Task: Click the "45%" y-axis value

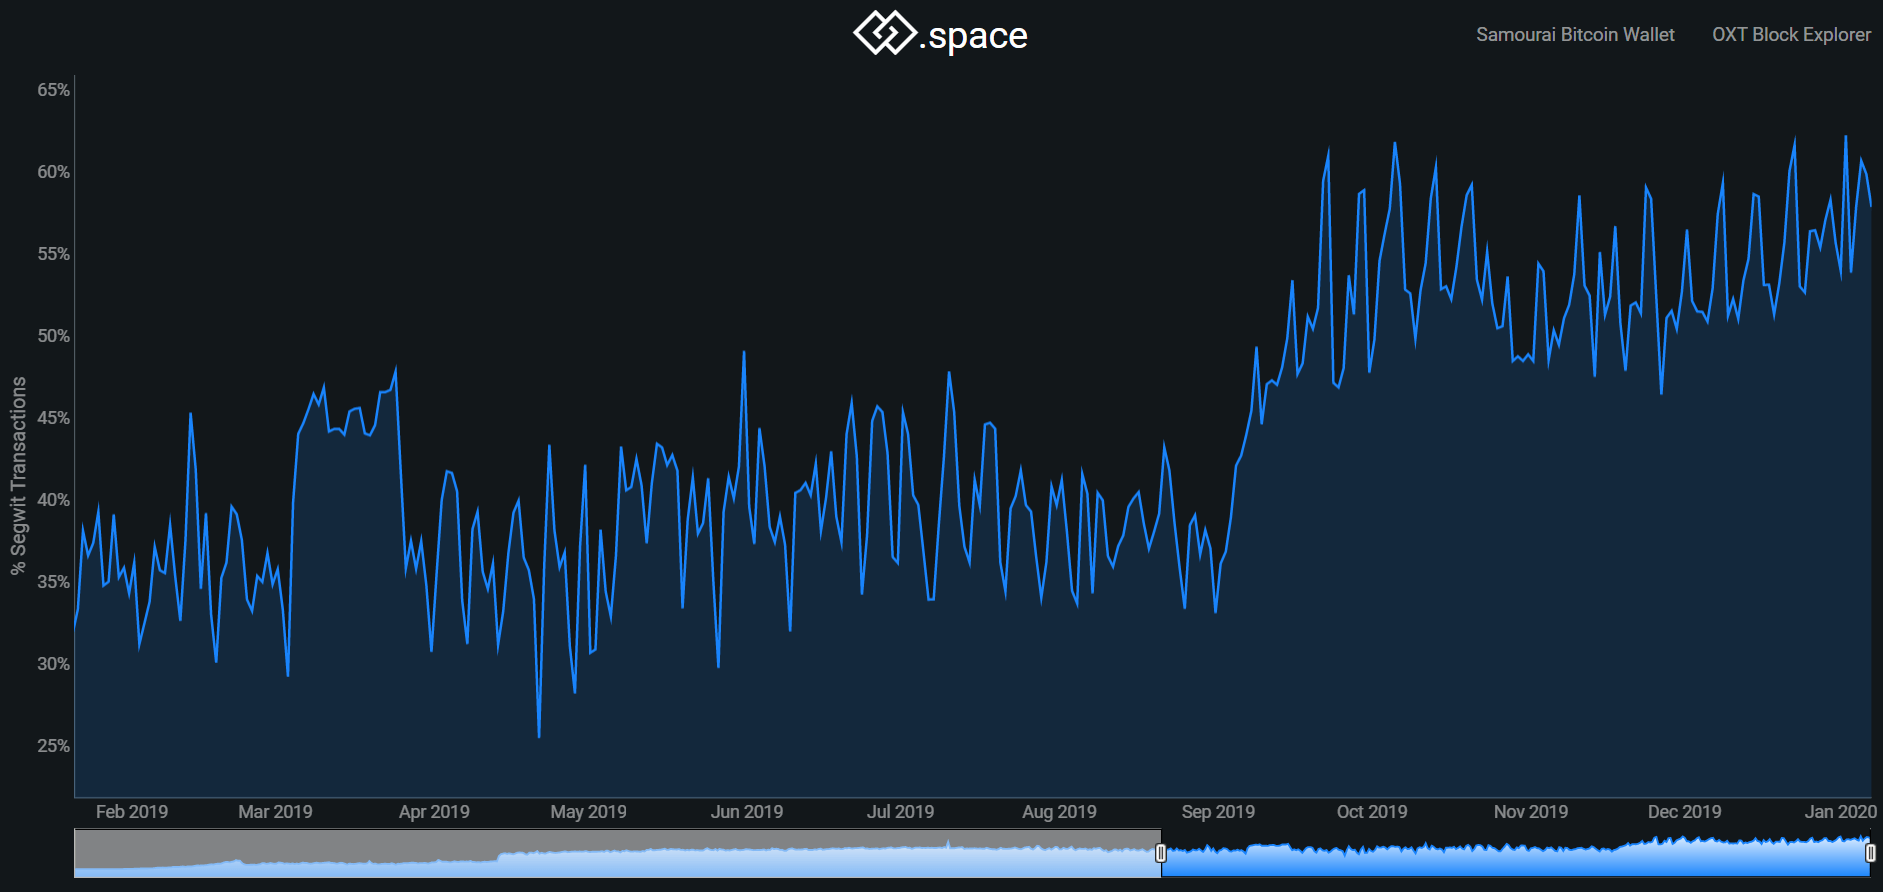Action: tap(54, 418)
